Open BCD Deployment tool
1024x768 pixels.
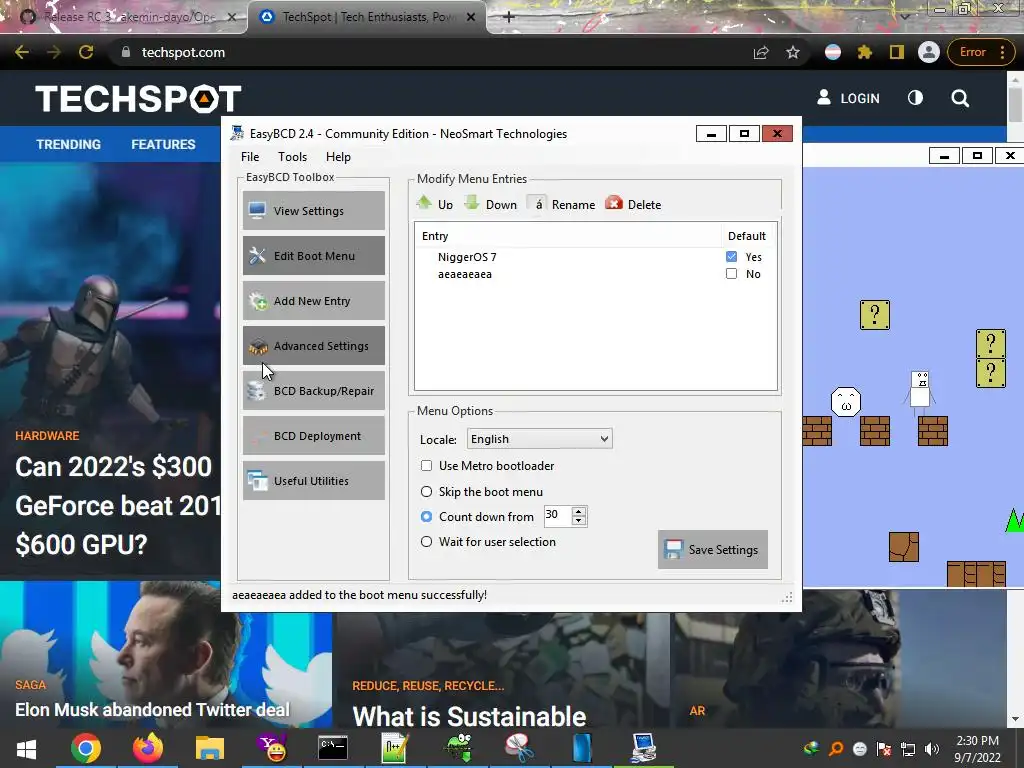313,436
